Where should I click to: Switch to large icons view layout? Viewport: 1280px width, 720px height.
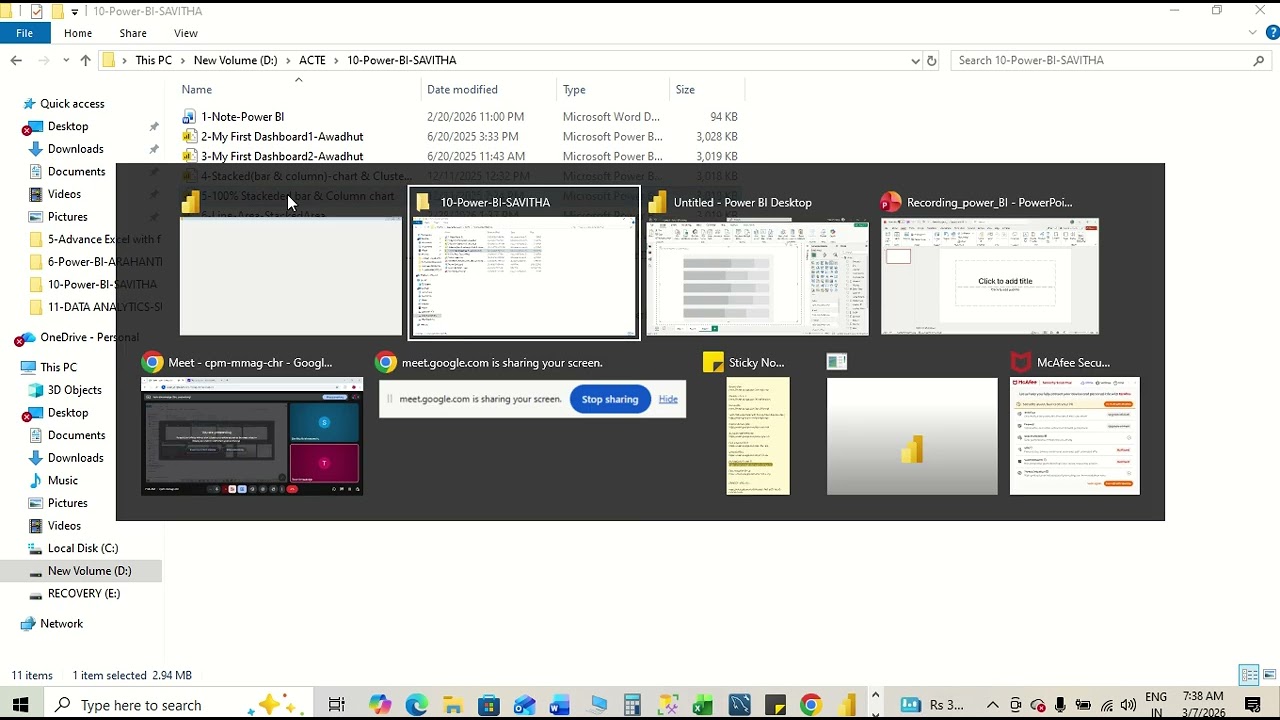1269,675
